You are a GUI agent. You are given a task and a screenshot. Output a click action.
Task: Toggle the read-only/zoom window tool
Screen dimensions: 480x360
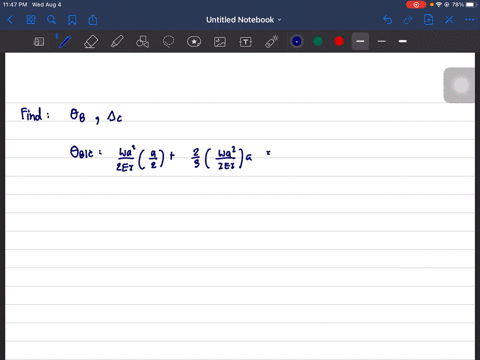coord(39,42)
